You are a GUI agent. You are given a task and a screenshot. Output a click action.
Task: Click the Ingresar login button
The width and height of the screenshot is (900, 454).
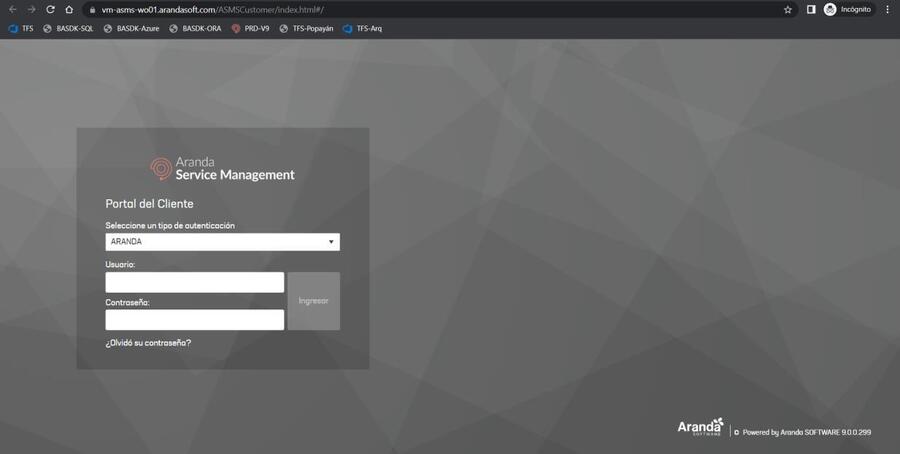pyautogui.click(x=313, y=301)
